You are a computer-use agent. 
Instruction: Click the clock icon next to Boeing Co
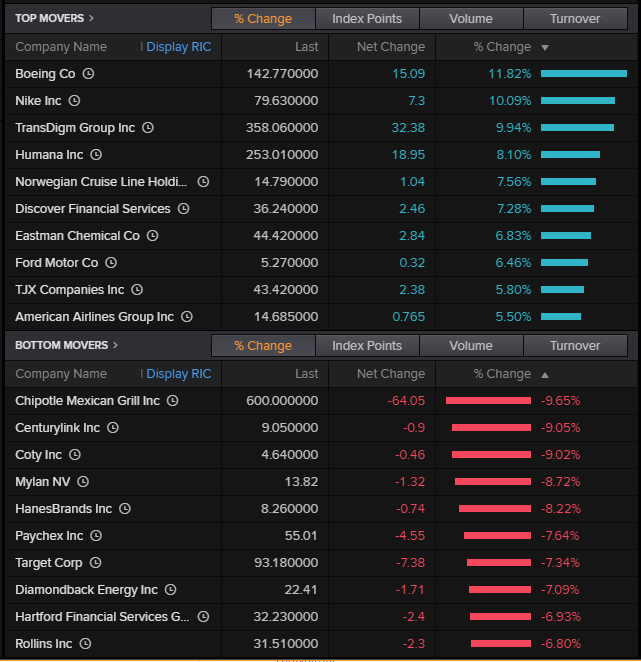click(x=88, y=74)
